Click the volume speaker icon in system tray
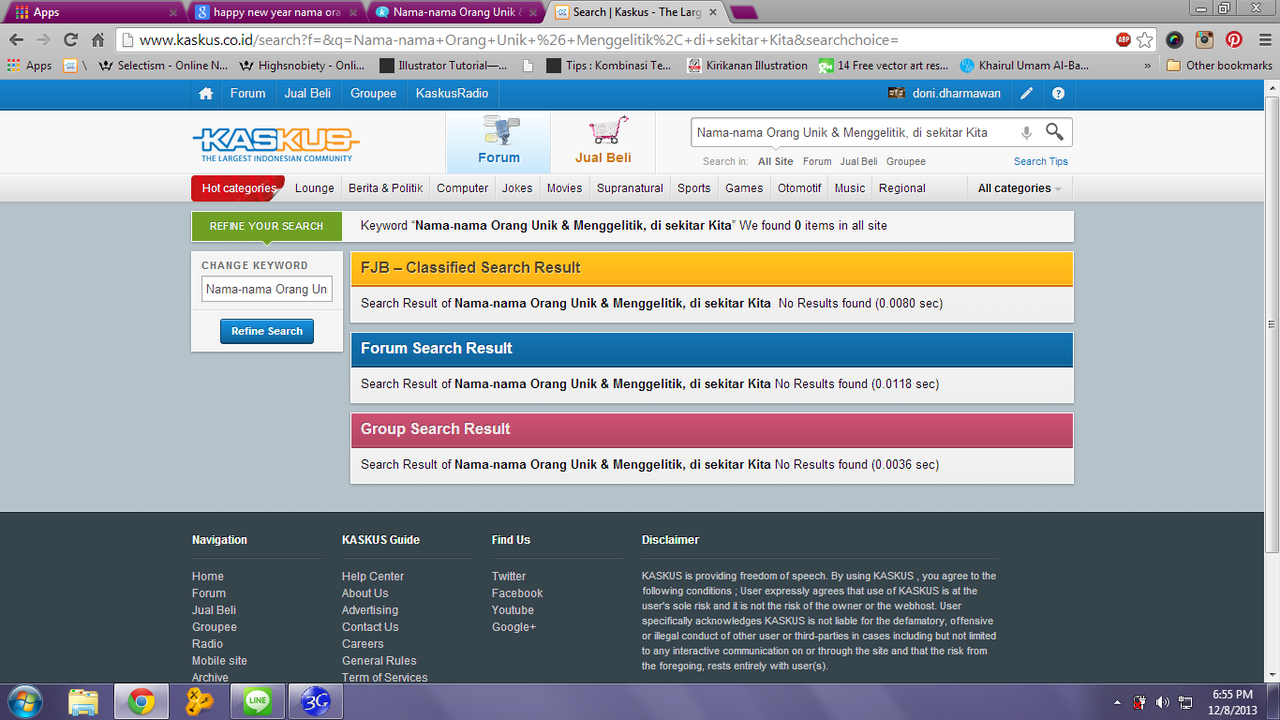The height and width of the screenshot is (720, 1280). [x=1162, y=702]
